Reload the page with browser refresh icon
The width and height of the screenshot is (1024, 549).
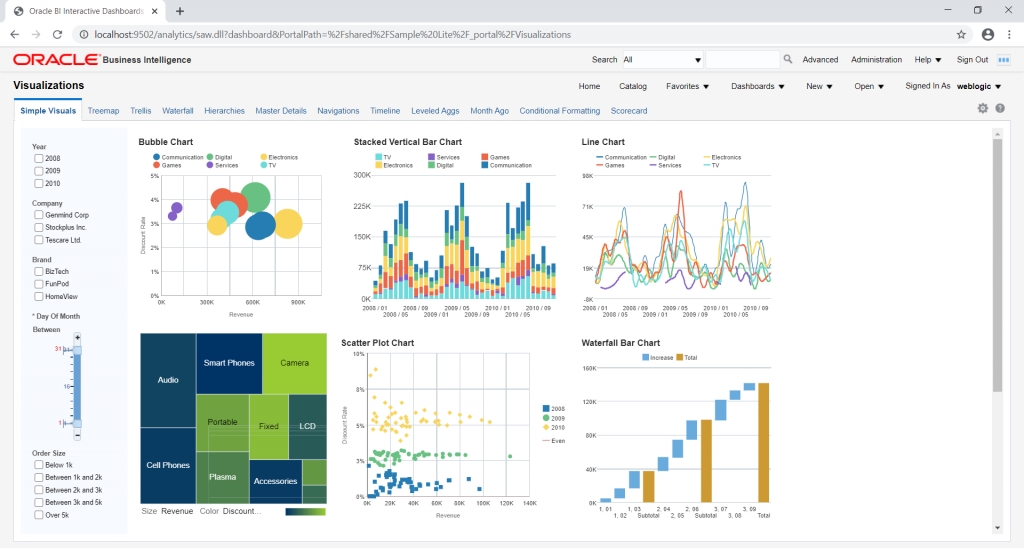57,35
